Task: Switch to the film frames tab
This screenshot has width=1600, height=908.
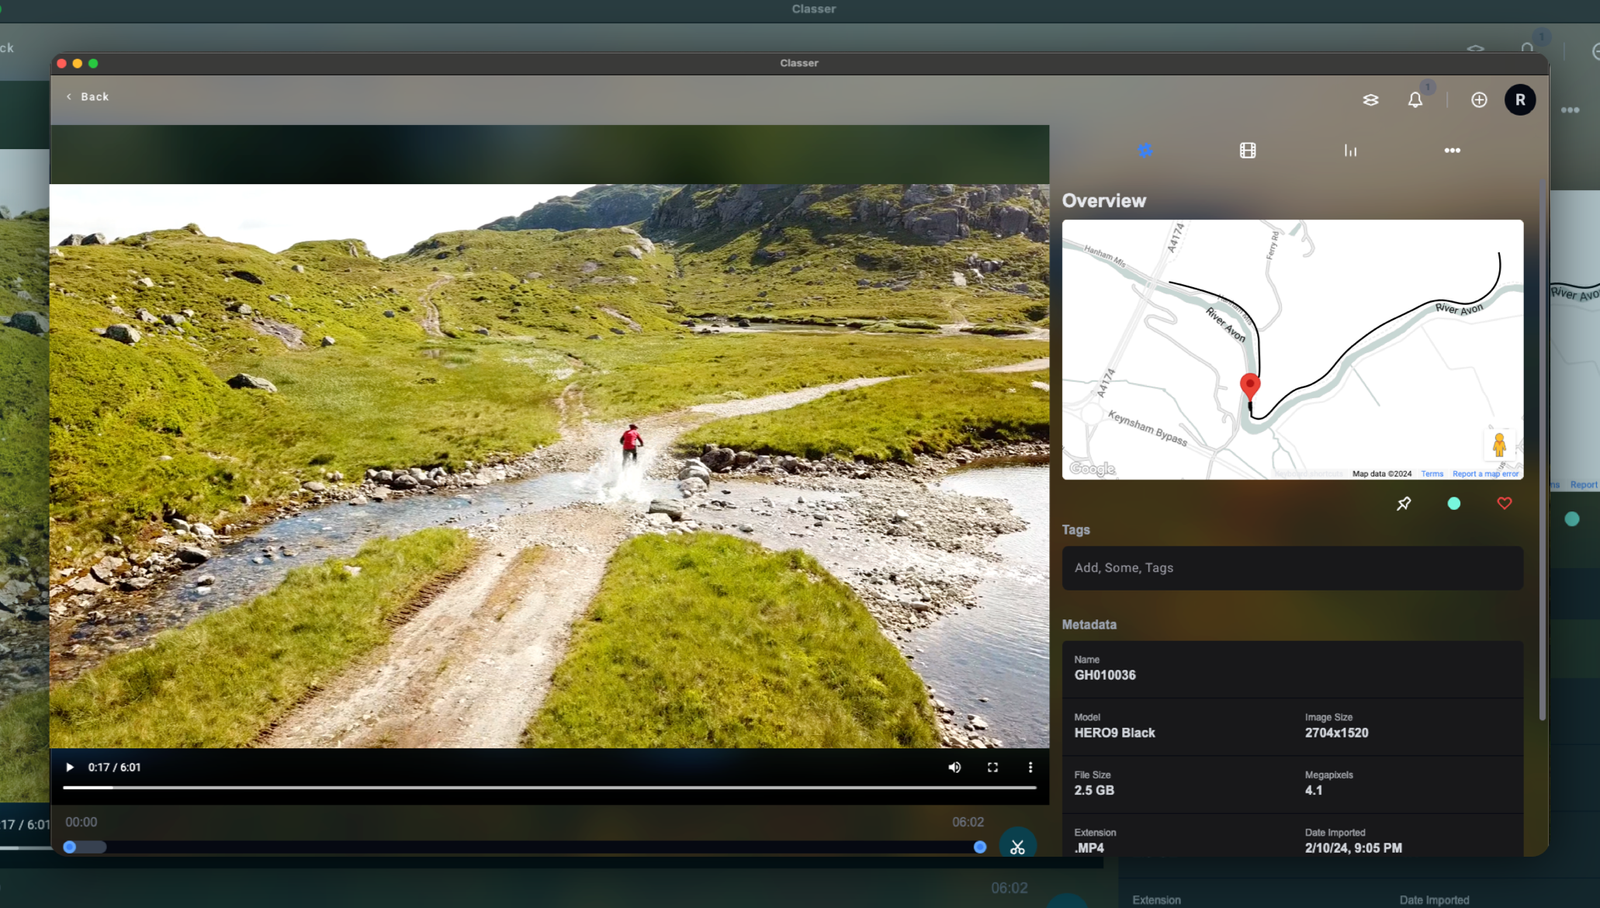Action: [1248, 151]
